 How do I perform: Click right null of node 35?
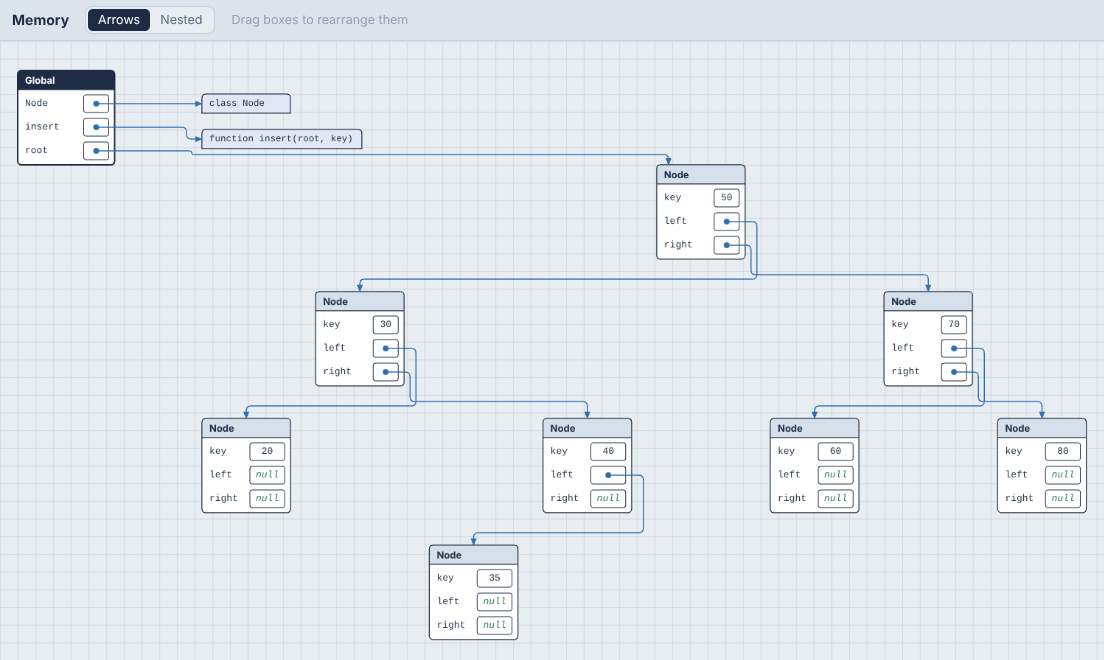(x=494, y=625)
